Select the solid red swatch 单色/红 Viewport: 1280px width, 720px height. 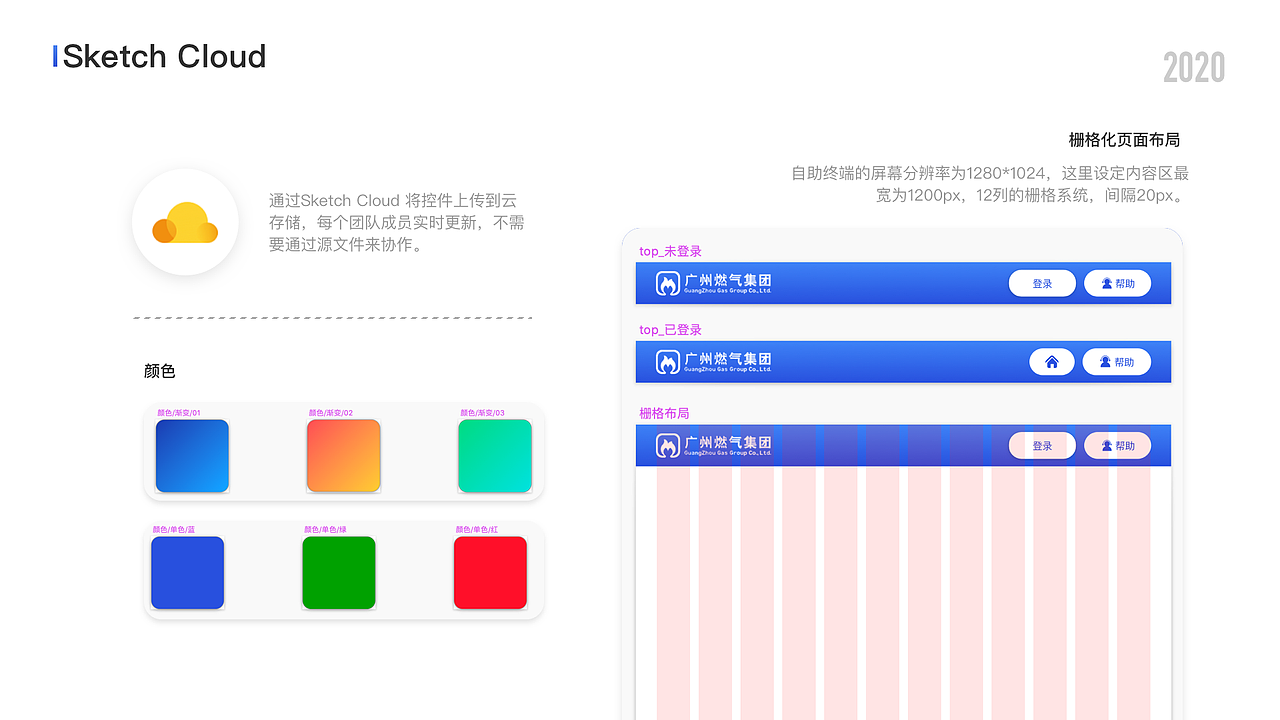[x=490, y=573]
